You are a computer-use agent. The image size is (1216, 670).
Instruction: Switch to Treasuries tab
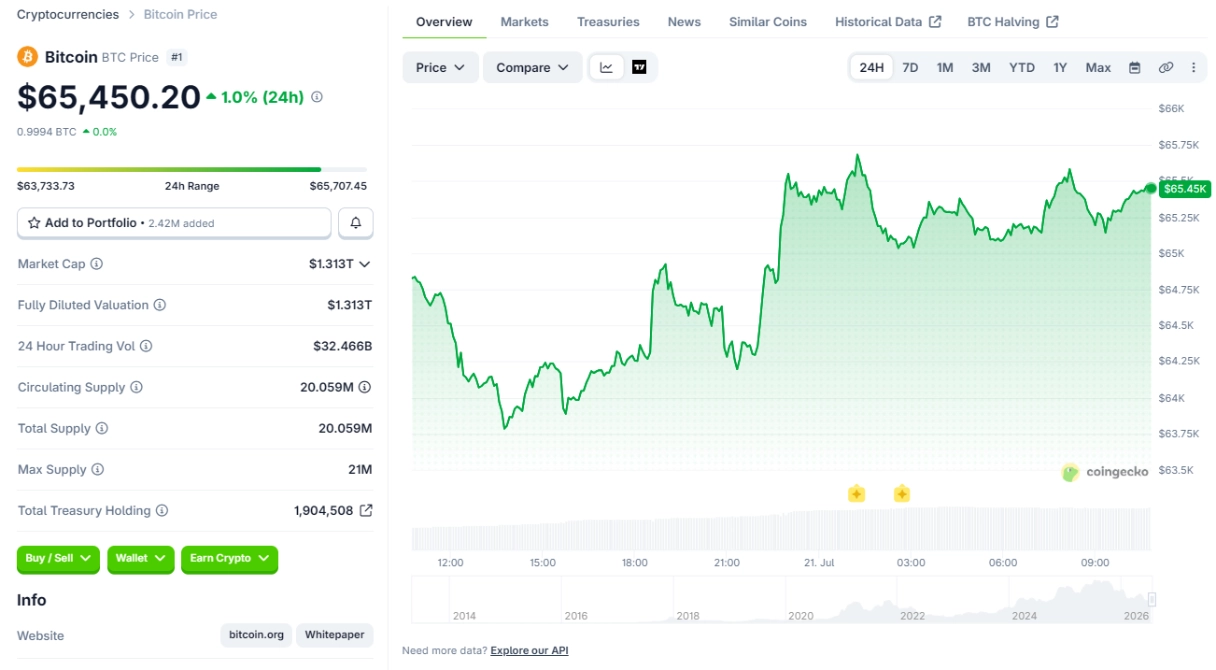coord(608,22)
